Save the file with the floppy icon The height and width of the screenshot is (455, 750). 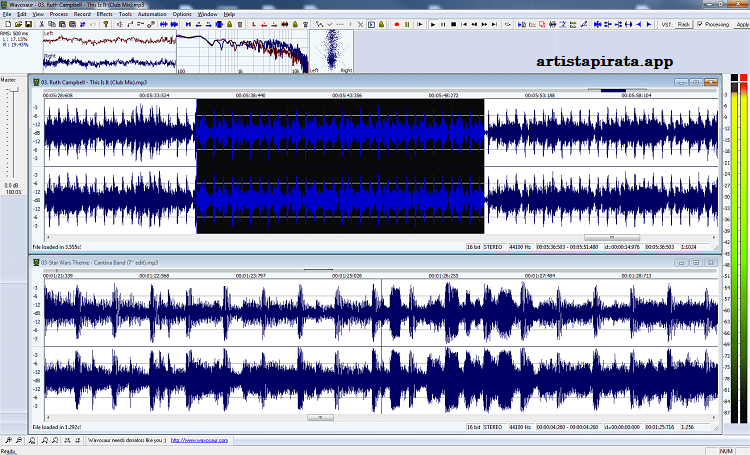coord(28,24)
